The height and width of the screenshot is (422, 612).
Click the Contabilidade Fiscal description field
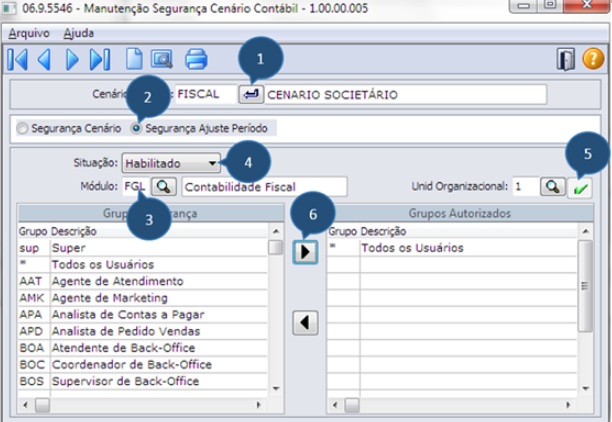pos(264,187)
